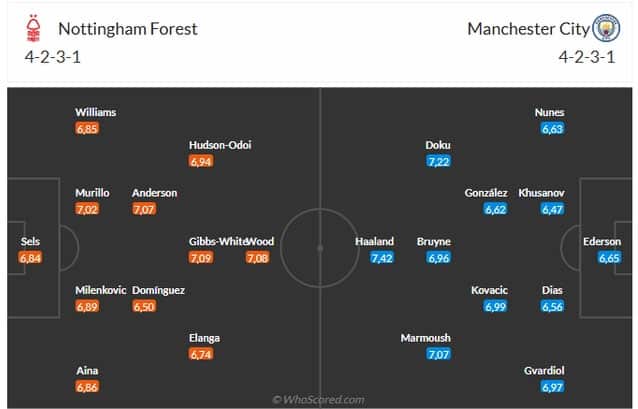This screenshot has height=409, width=638.
Task: Click the pitch center circle
Action: [x=320, y=247]
